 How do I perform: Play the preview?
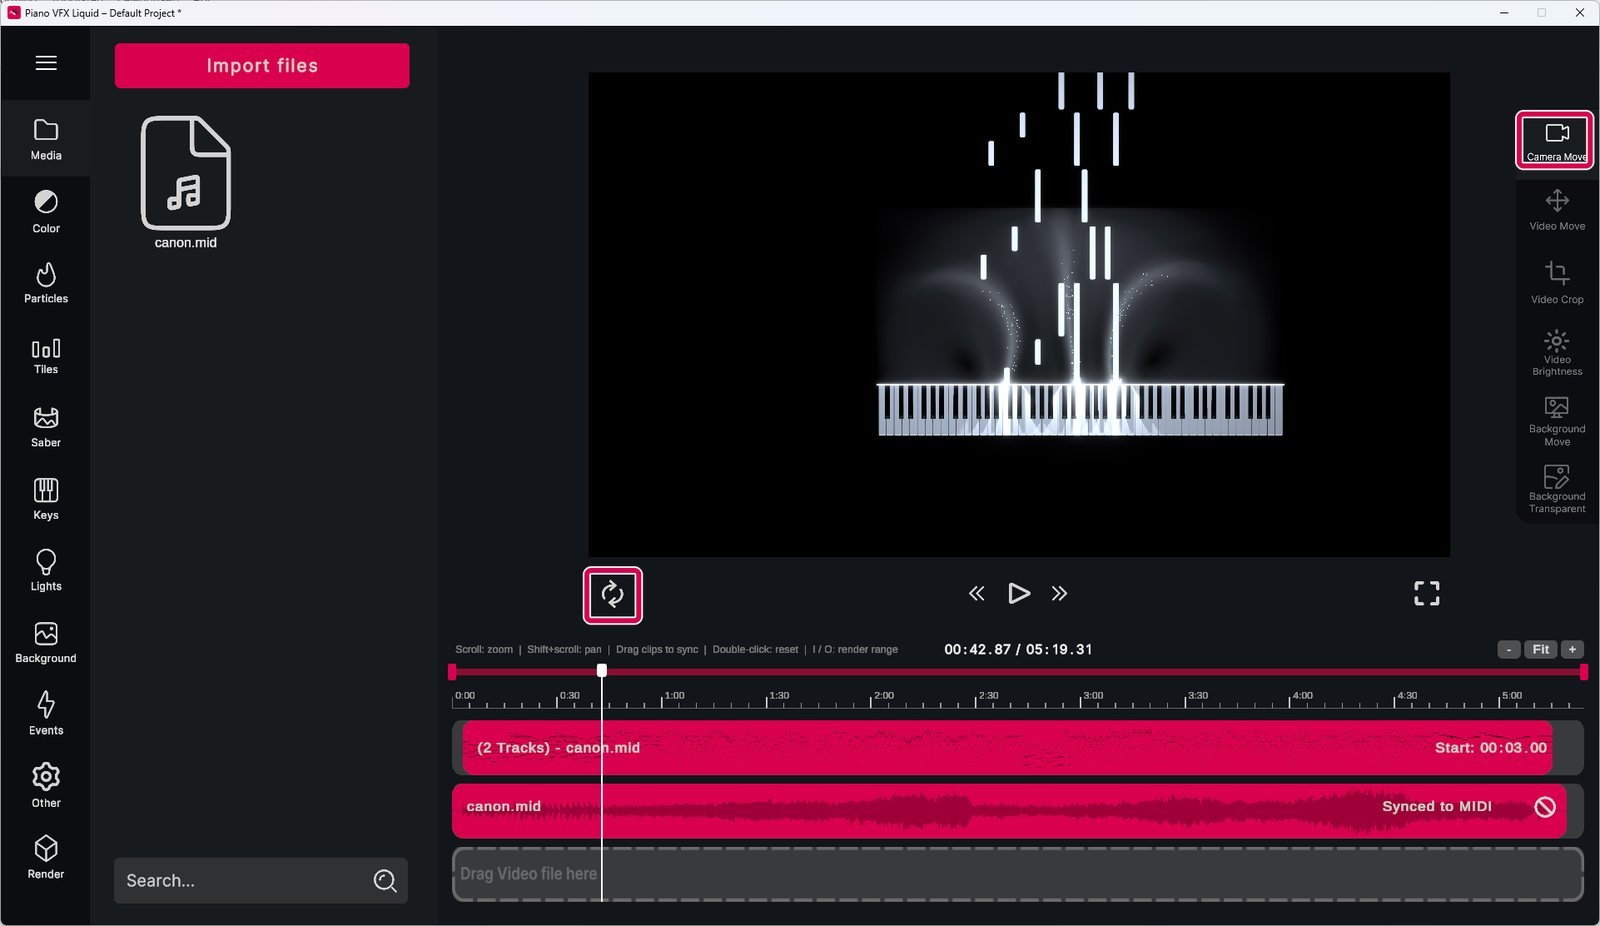[x=1018, y=594]
